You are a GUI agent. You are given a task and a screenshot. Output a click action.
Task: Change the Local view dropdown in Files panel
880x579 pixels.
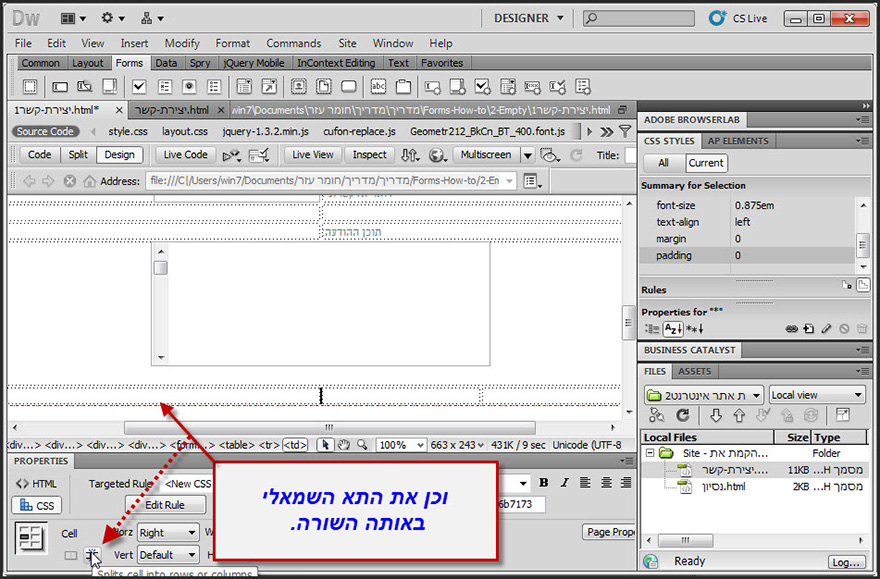point(816,394)
